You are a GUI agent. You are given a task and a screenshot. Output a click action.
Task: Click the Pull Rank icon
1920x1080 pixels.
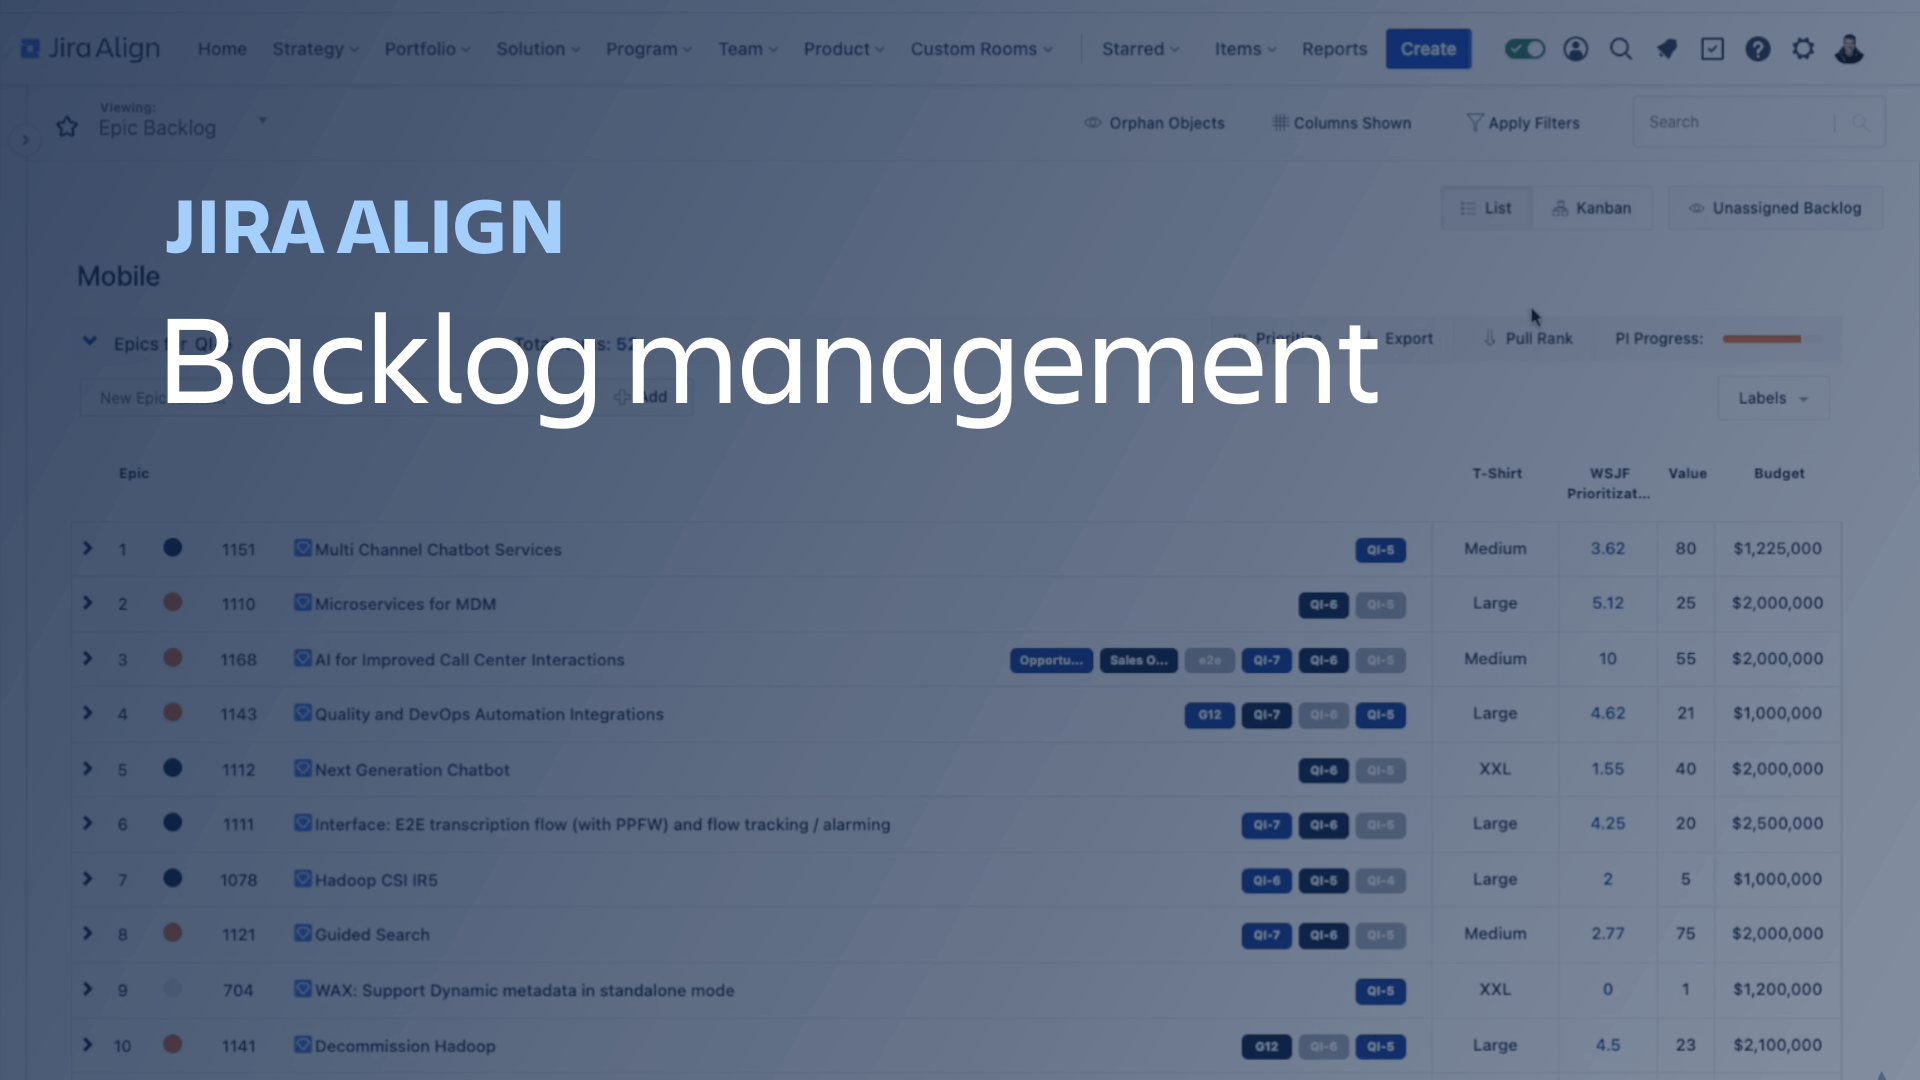(1489, 340)
